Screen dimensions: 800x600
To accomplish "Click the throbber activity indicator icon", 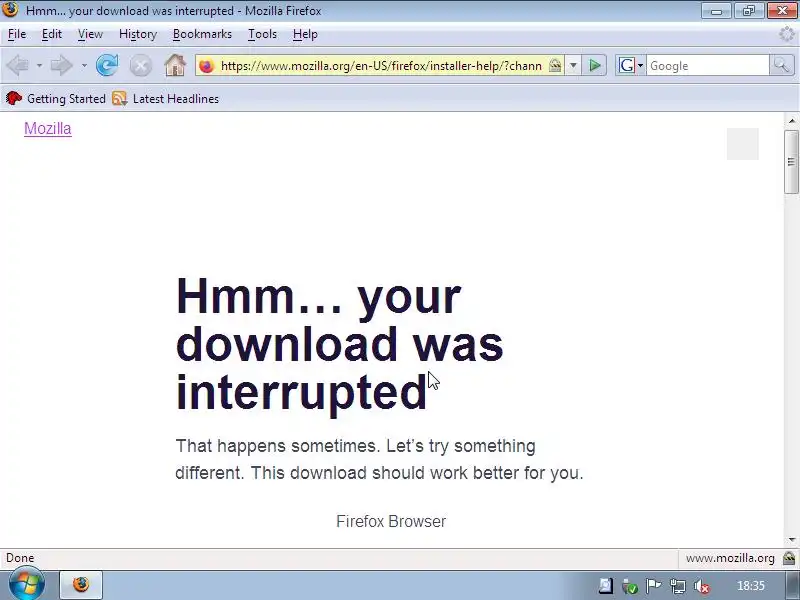I will (787, 34).
